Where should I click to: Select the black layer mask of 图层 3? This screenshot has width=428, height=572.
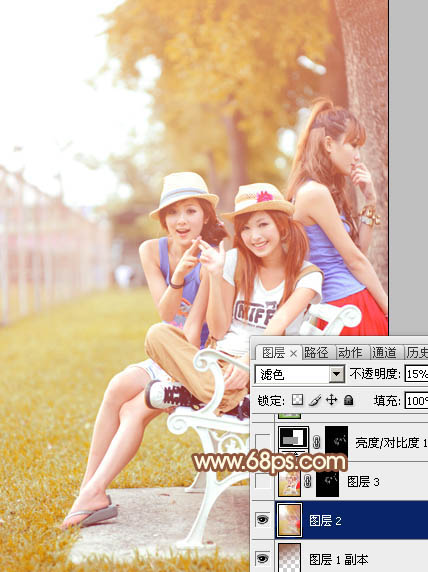click(x=327, y=484)
